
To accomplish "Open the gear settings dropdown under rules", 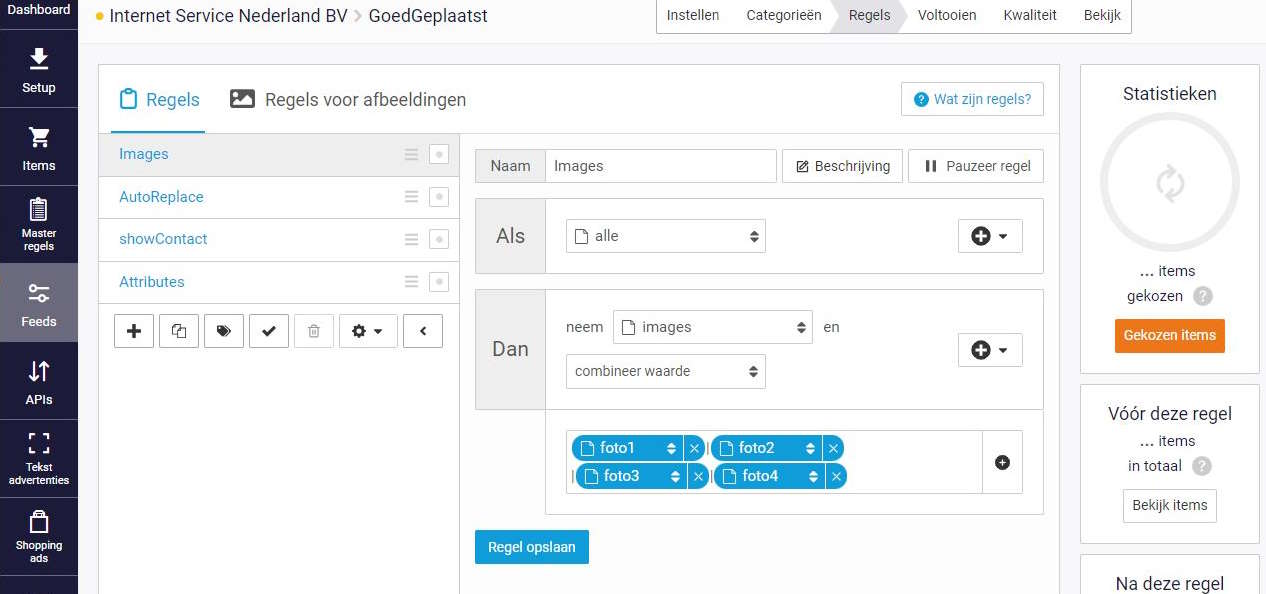I will (x=368, y=331).
